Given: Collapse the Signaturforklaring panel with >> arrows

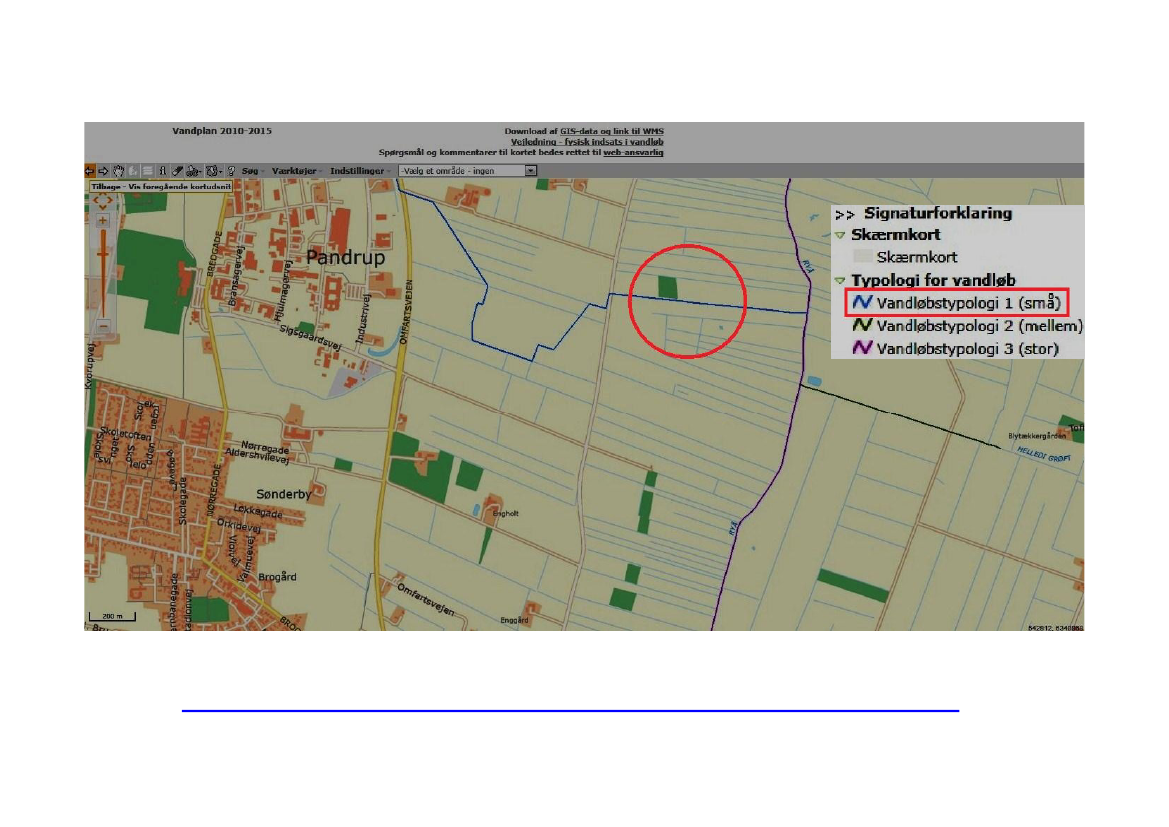Looking at the screenshot, I should coord(845,215).
